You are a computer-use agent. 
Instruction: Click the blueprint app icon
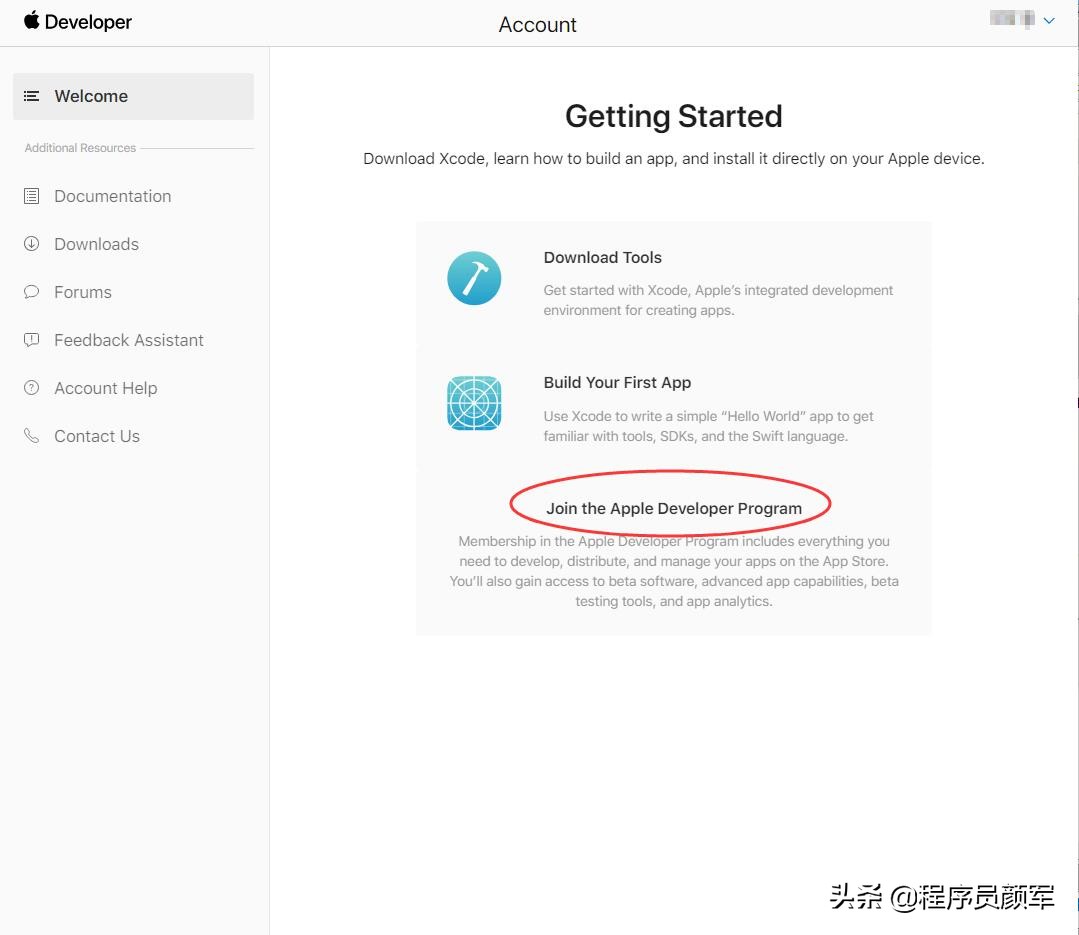pos(474,403)
